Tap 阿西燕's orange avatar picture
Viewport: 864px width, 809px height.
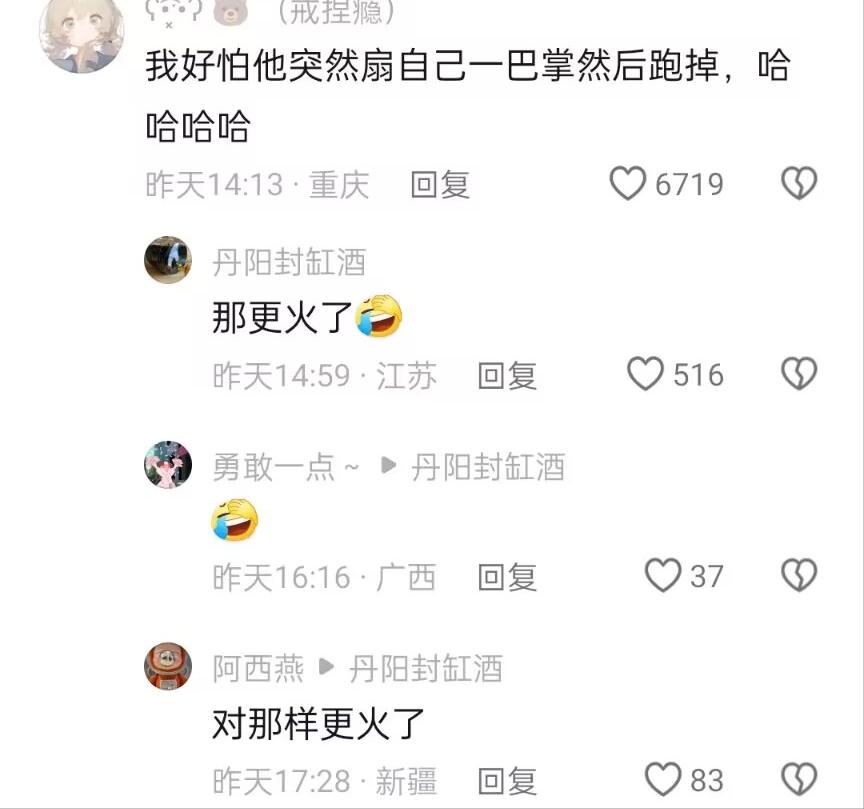(168, 666)
